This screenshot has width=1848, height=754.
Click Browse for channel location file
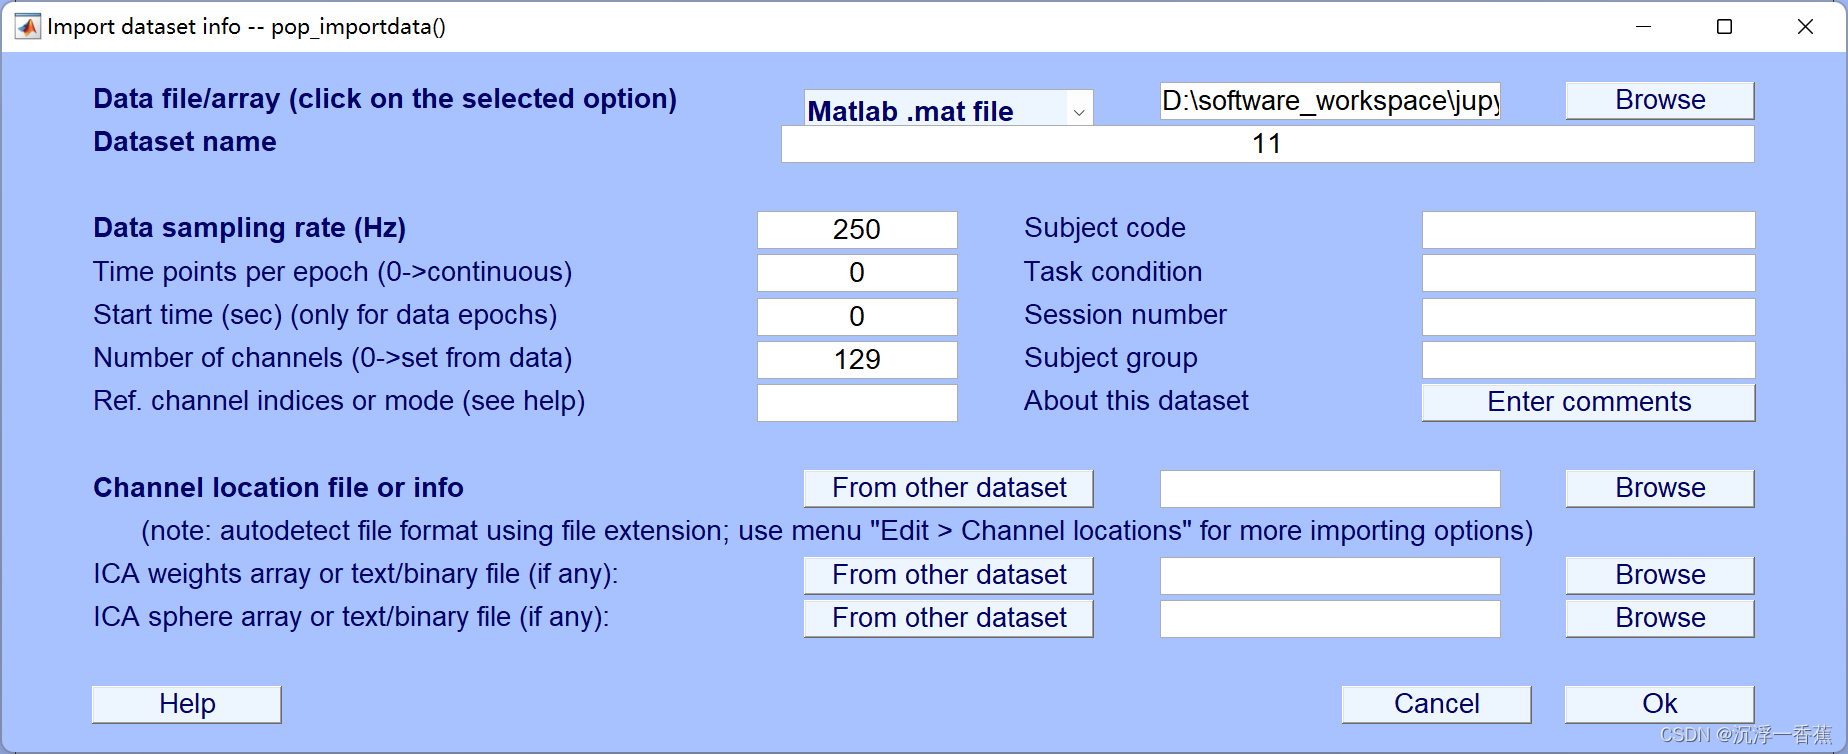click(x=1658, y=488)
